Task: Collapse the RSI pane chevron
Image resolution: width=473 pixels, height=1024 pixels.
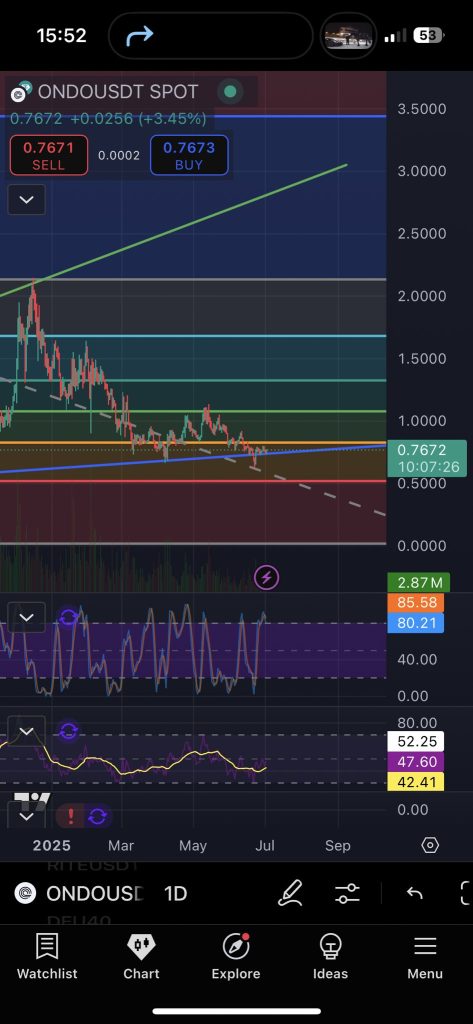Action: pyautogui.click(x=26, y=731)
